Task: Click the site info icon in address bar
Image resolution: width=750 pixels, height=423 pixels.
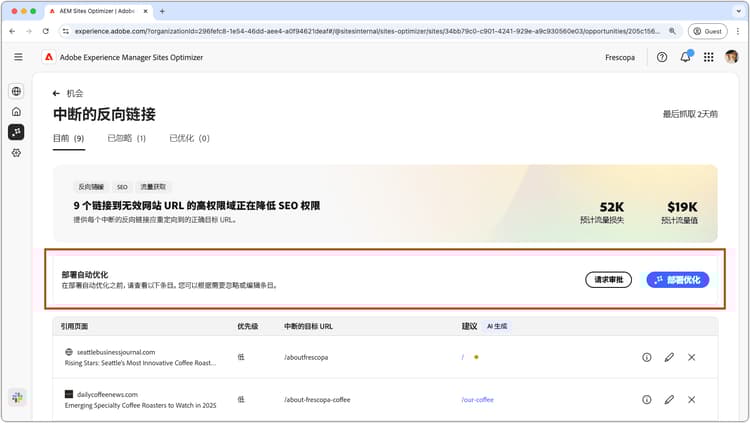Action: pos(66,31)
